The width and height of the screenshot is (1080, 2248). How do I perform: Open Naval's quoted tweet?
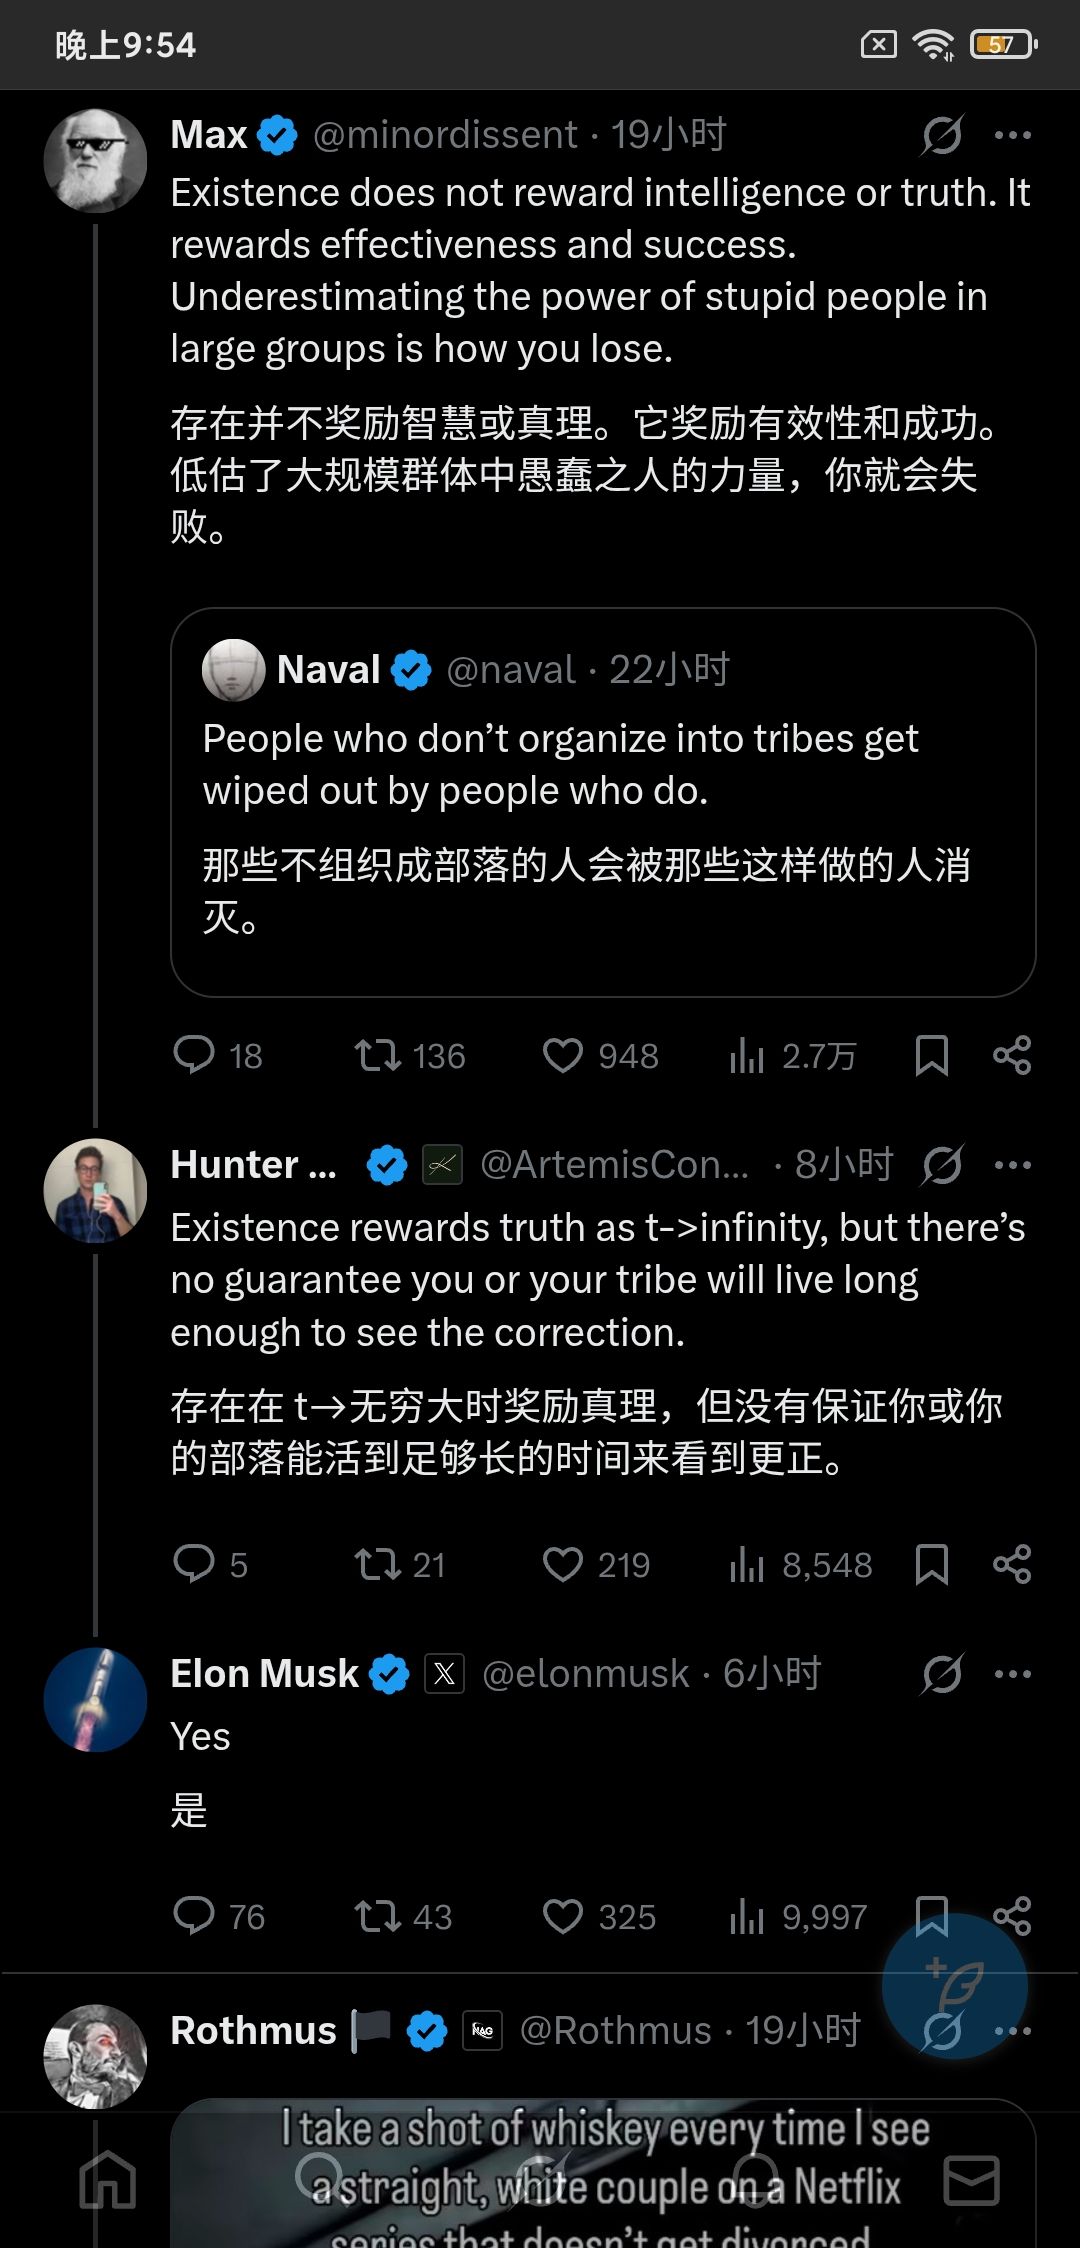602,800
